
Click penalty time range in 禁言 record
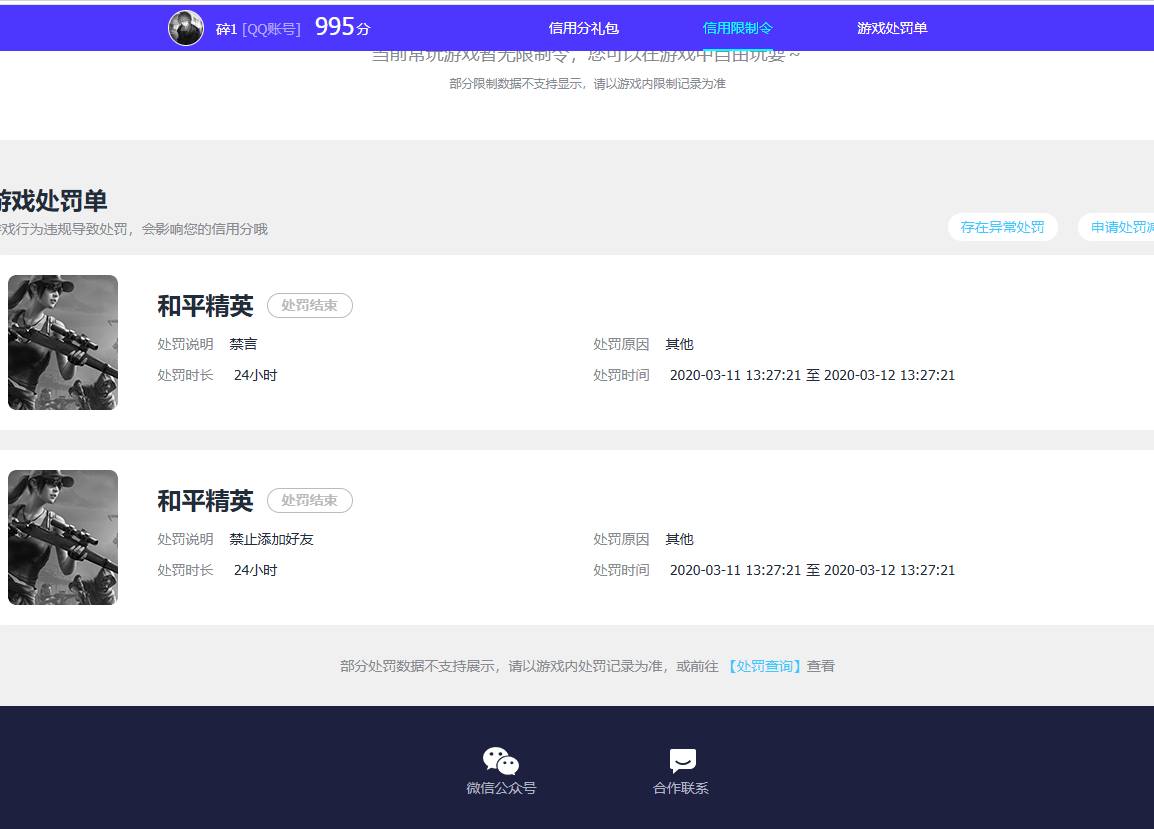point(813,375)
